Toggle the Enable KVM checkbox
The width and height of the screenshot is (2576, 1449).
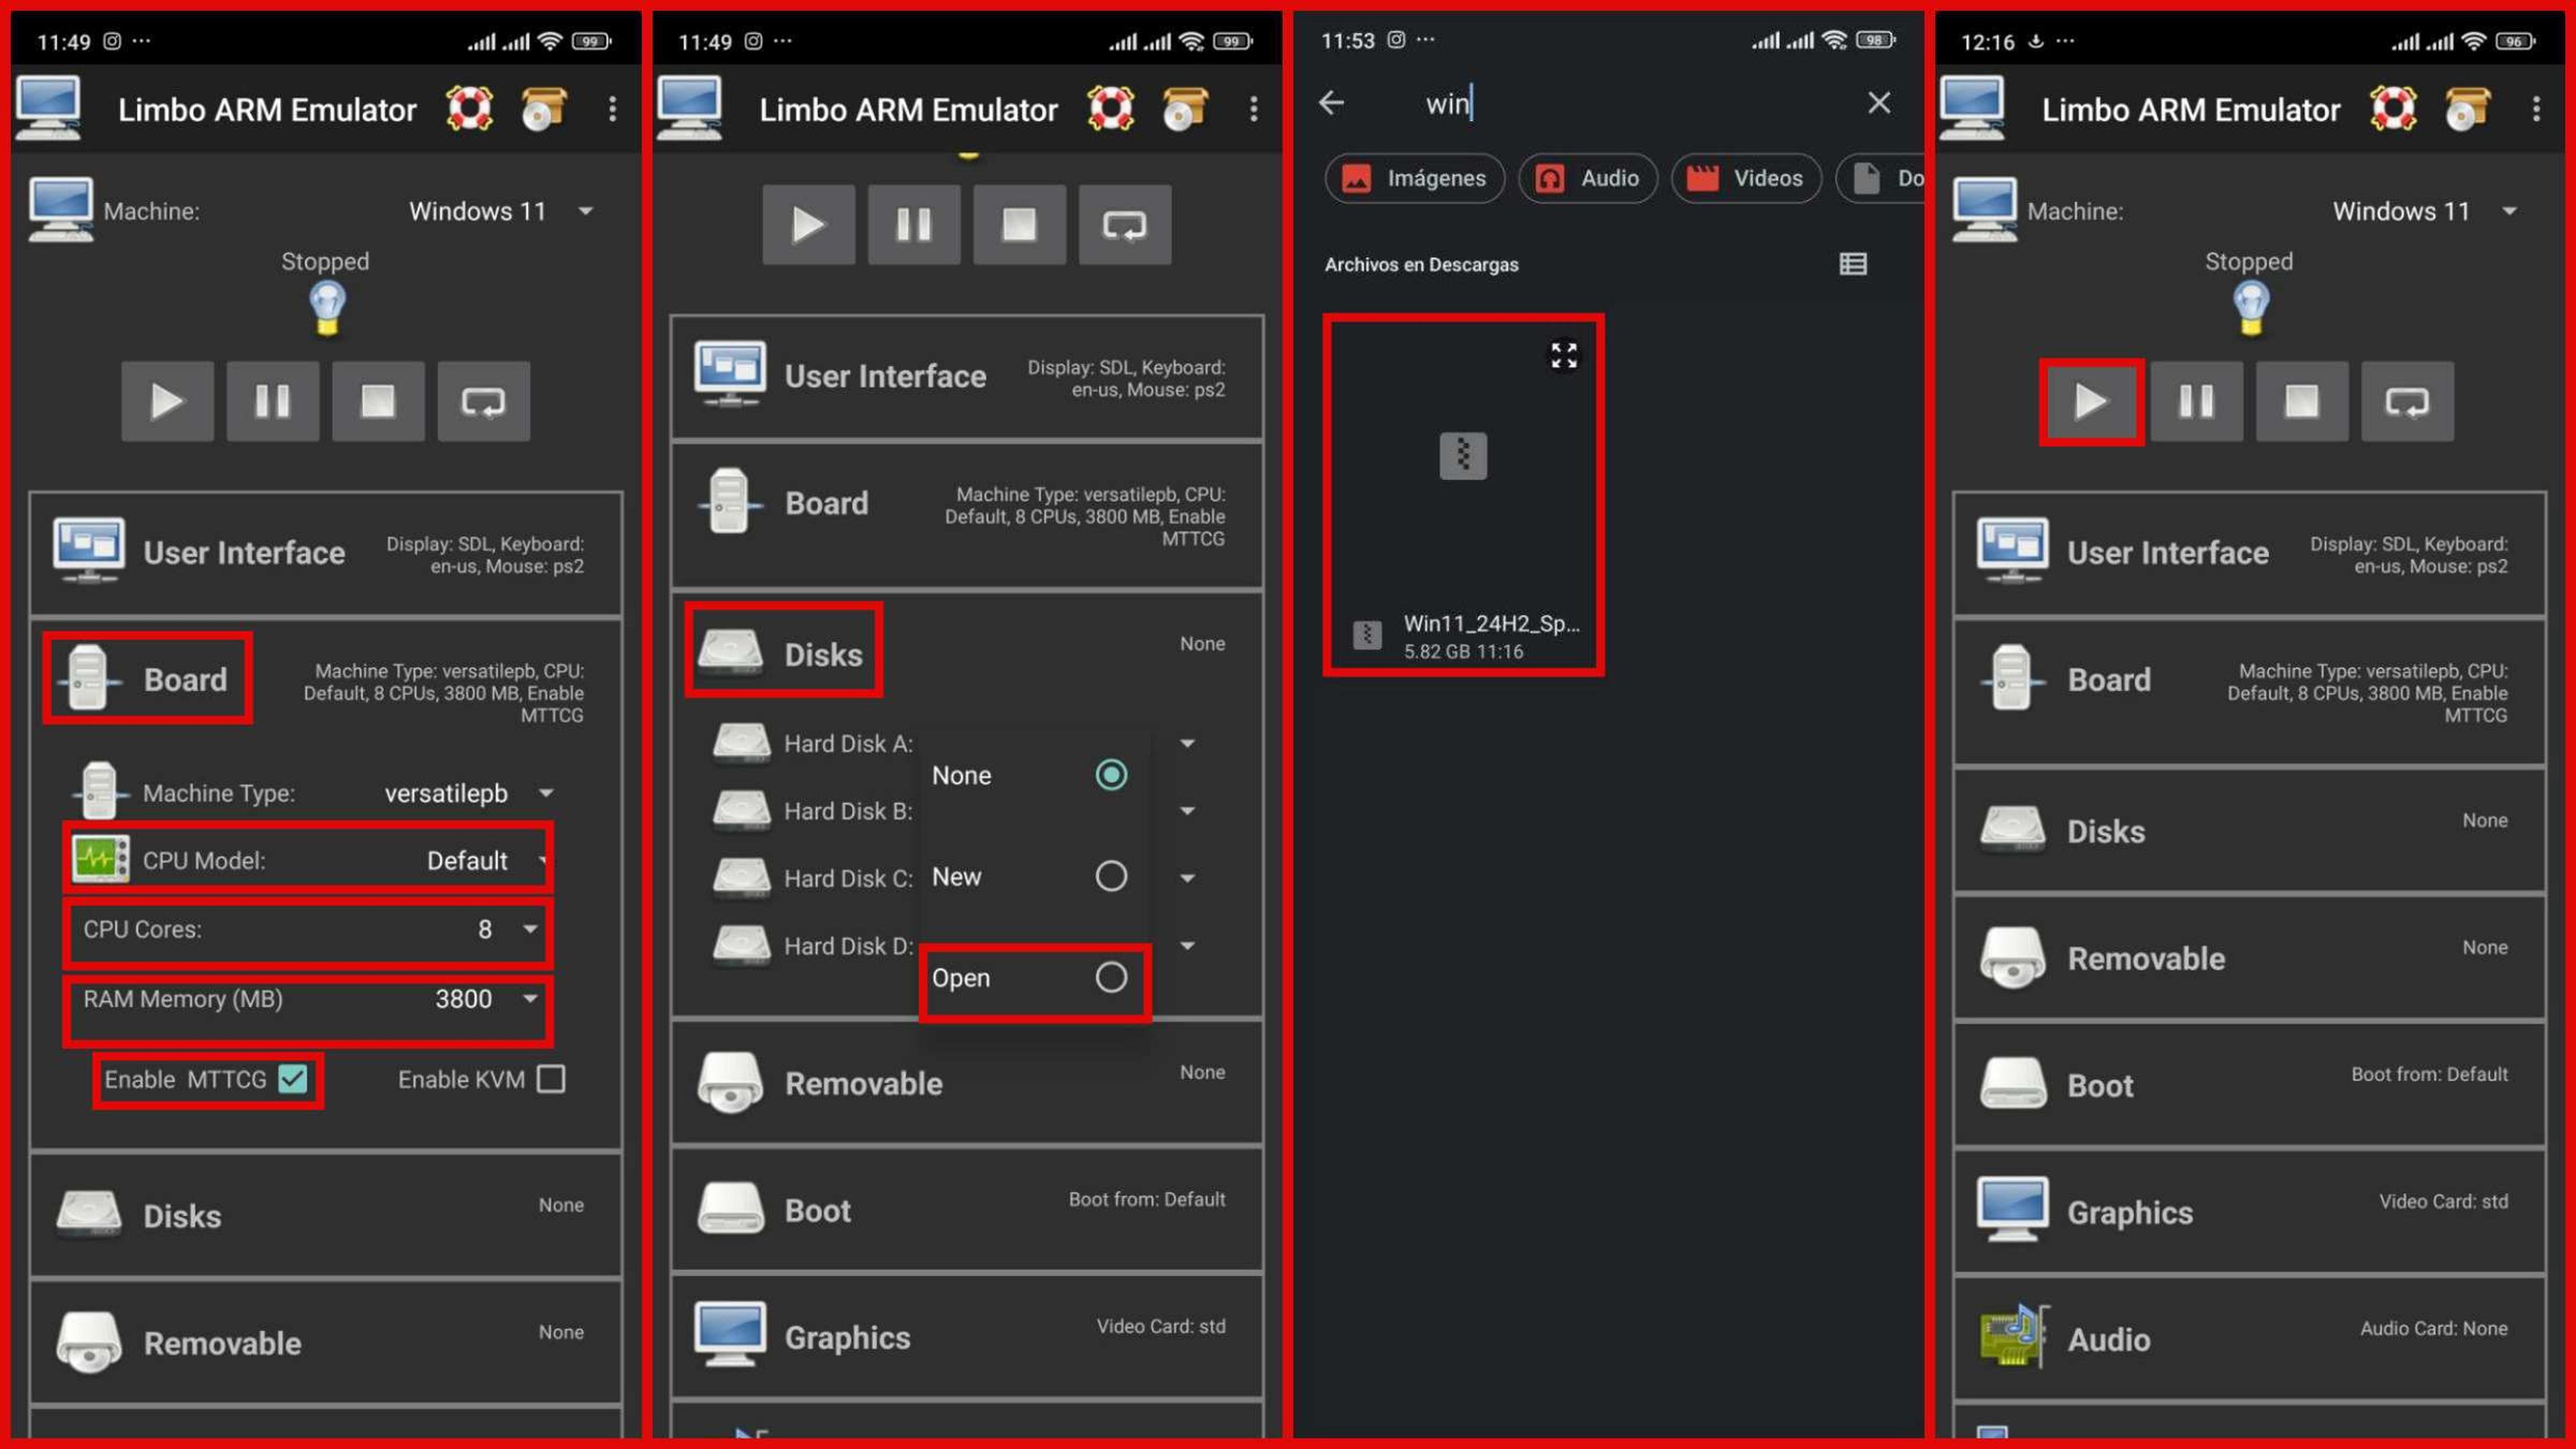(551, 1079)
